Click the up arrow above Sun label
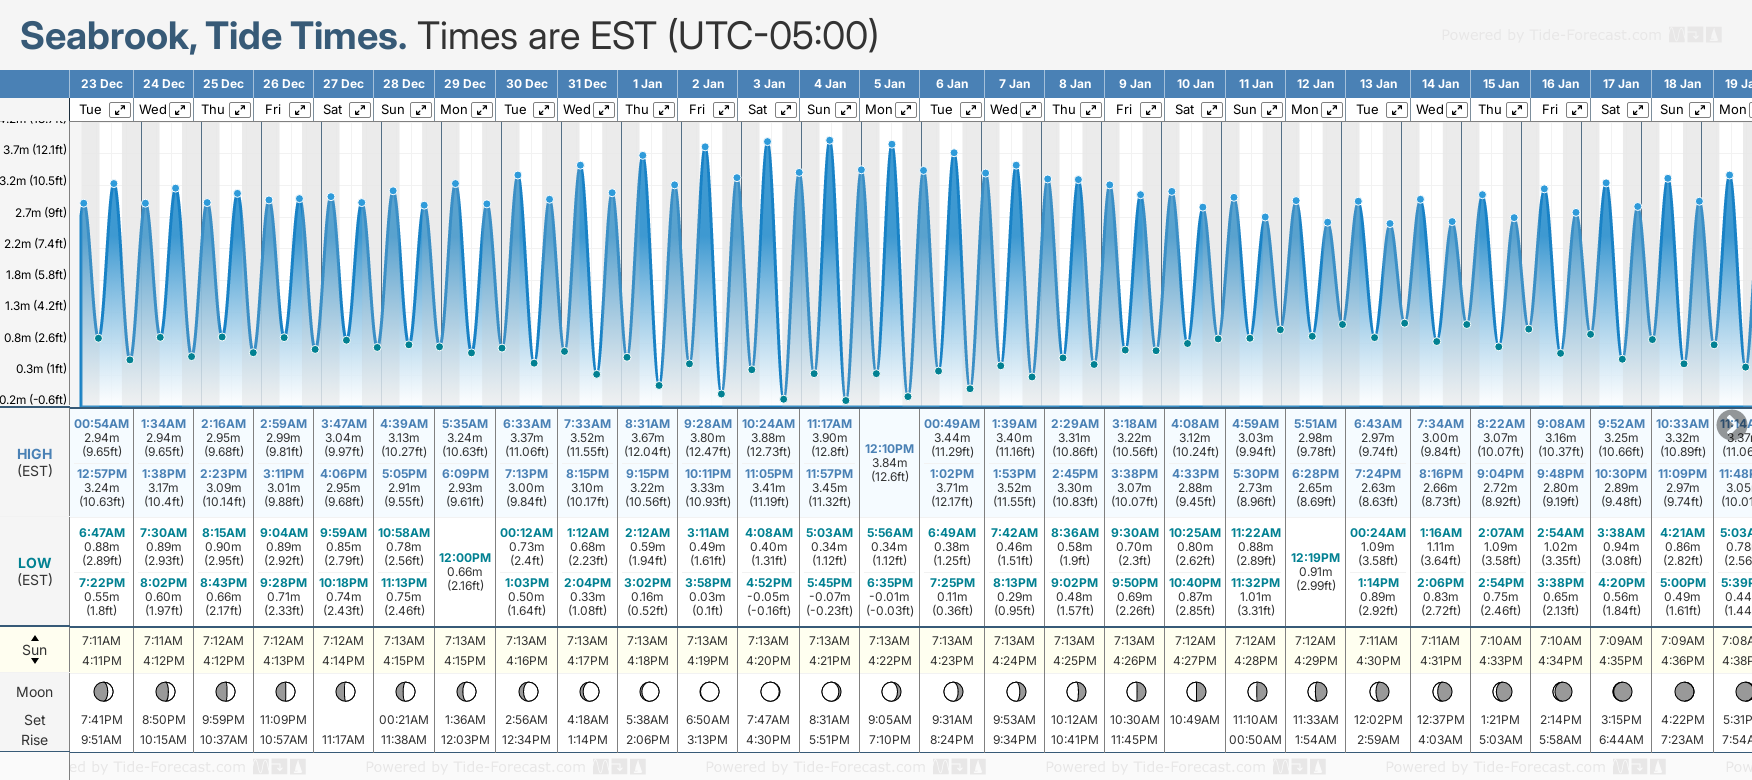 pos(35,638)
